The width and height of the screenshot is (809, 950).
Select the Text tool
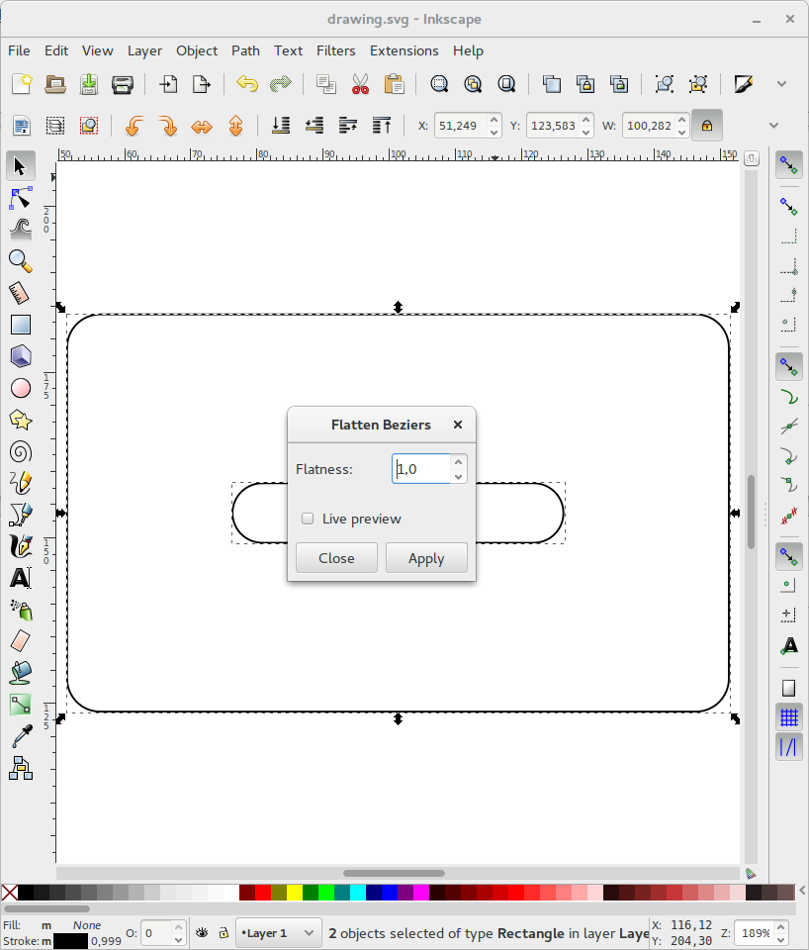click(x=21, y=577)
